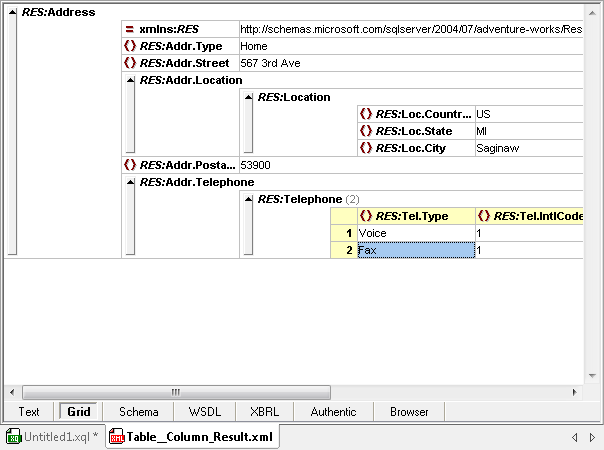Select the '567 3rd Ave' value cell

tap(411, 63)
